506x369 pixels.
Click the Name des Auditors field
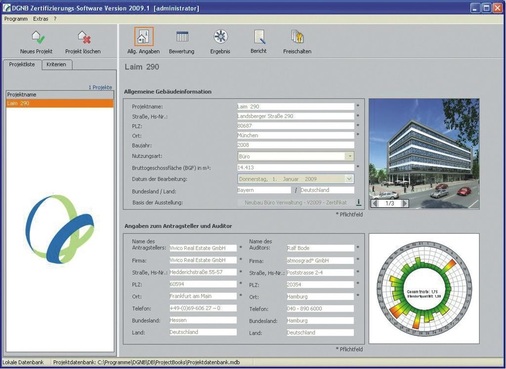pyautogui.click(x=320, y=248)
